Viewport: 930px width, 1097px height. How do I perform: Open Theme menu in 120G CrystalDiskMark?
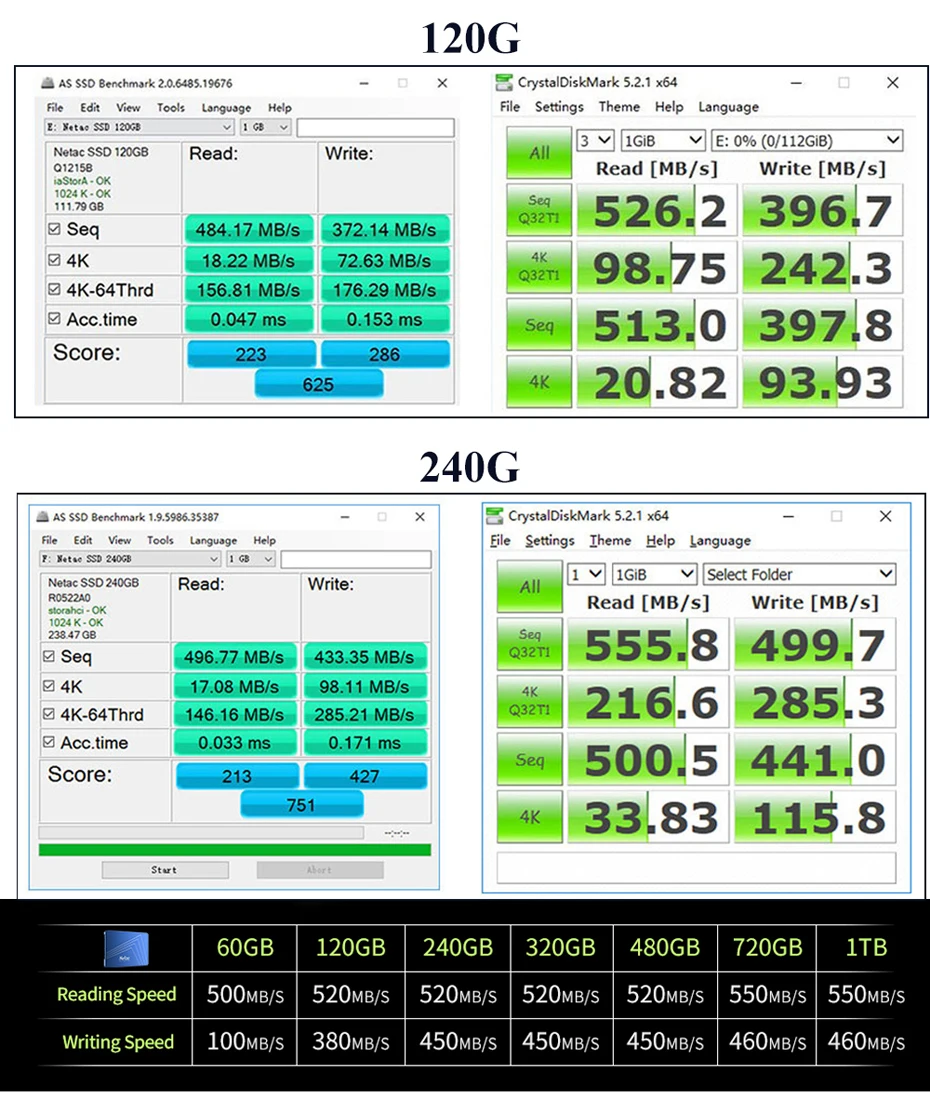click(x=619, y=107)
